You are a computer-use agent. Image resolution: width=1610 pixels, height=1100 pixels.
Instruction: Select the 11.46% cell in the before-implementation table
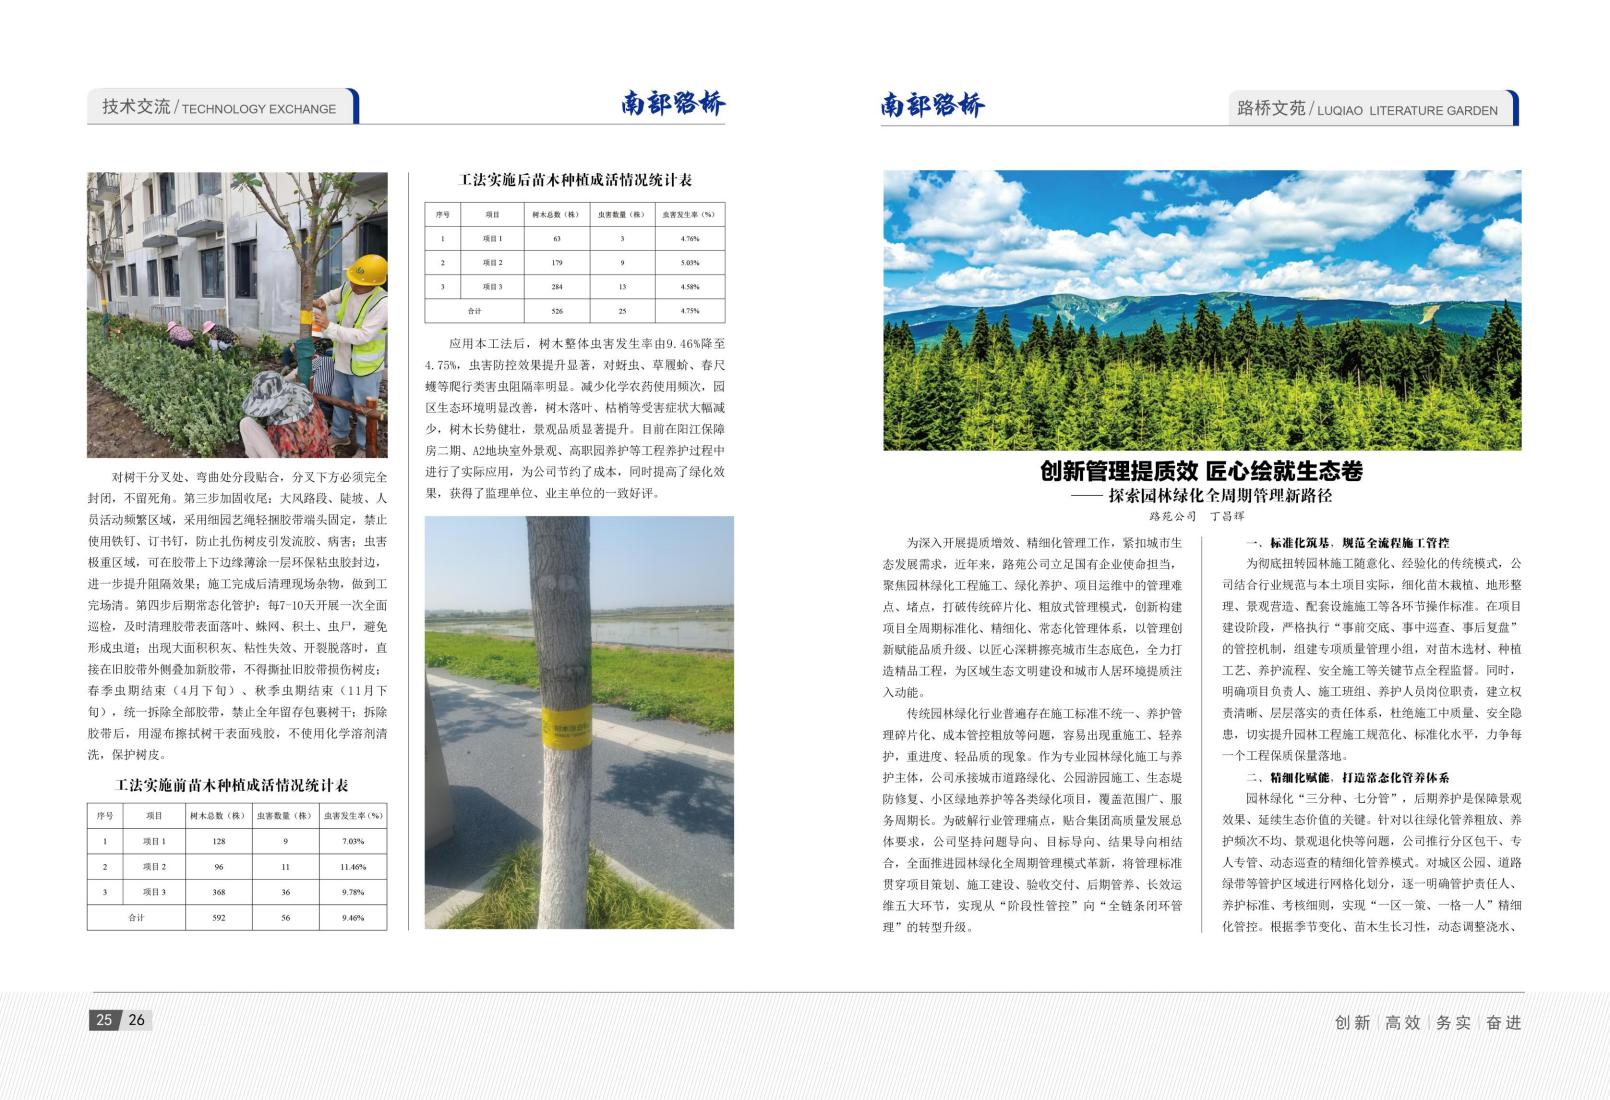click(x=353, y=867)
